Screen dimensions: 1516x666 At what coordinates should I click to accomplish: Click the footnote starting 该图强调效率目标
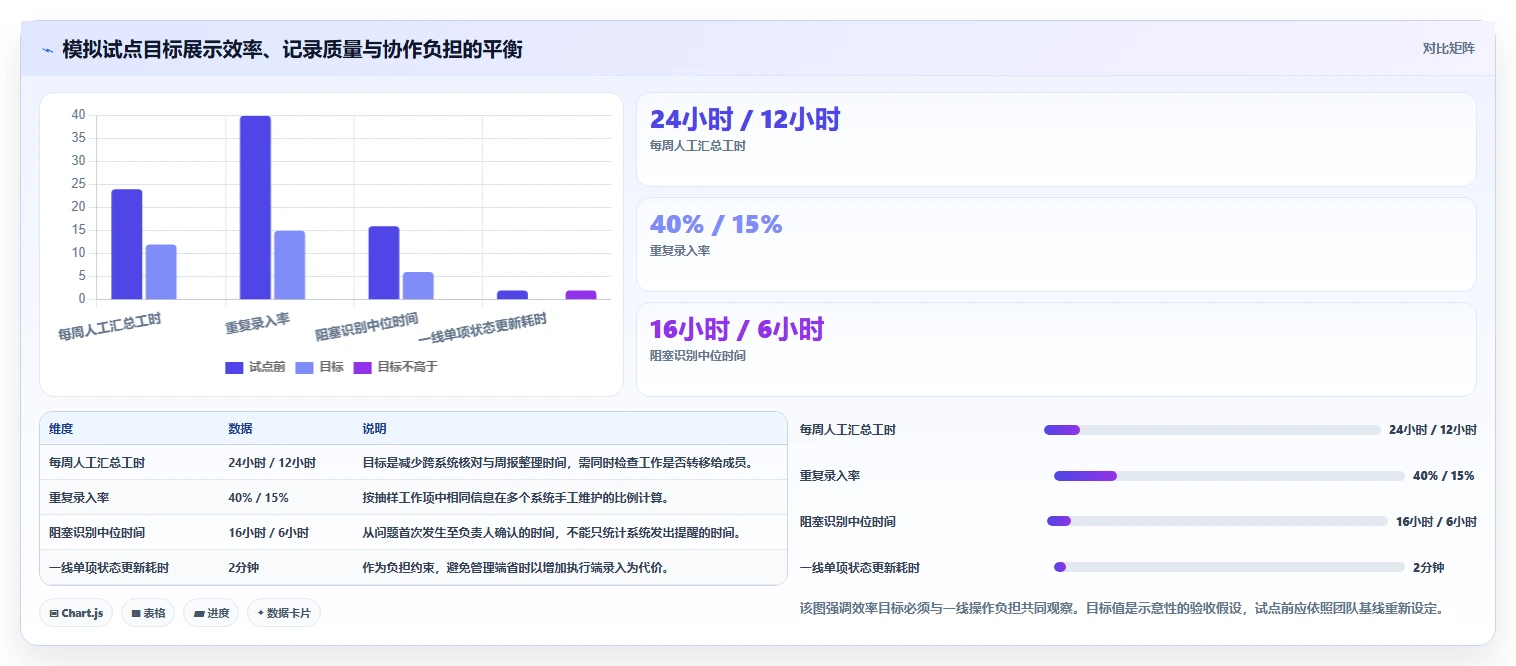(x=1121, y=608)
